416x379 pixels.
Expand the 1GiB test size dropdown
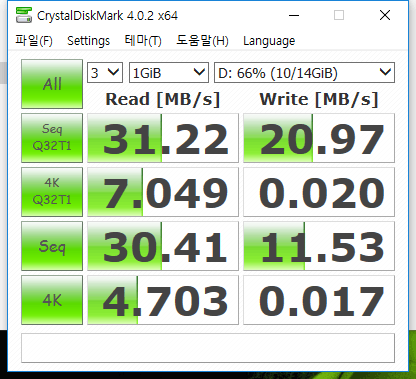(x=169, y=72)
